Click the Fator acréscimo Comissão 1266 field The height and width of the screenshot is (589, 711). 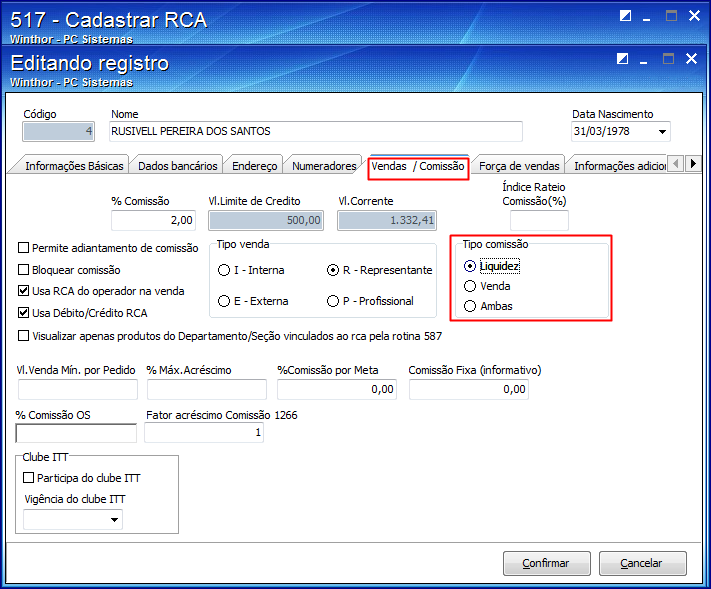coord(204,433)
